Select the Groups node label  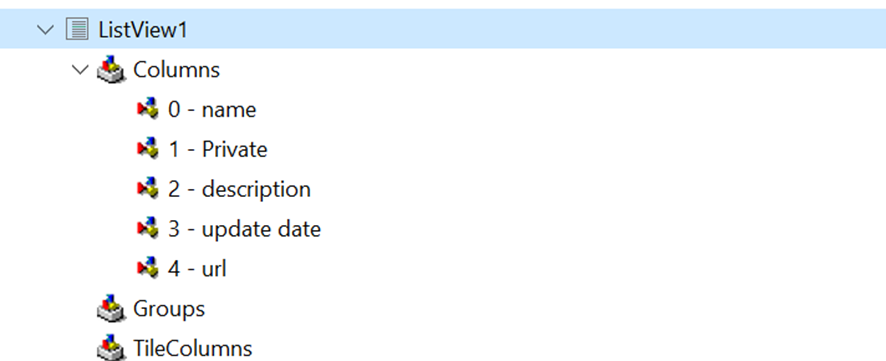pyautogui.click(x=169, y=308)
